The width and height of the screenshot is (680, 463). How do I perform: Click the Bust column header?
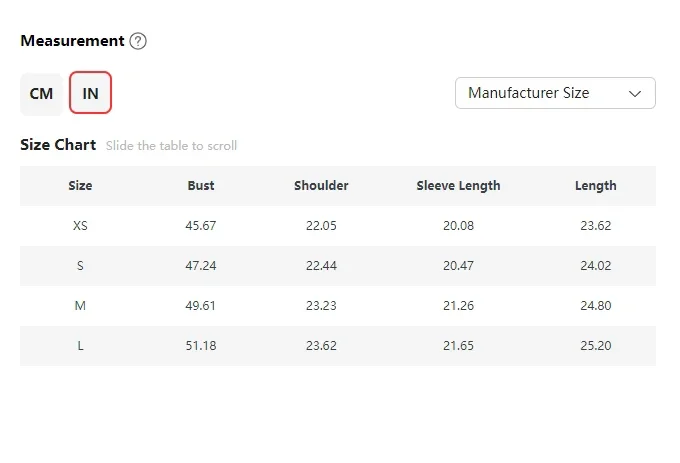[x=201, y=185]
